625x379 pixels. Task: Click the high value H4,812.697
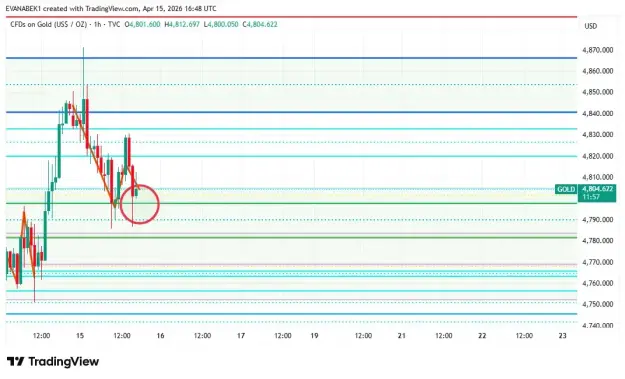[182, 24]
